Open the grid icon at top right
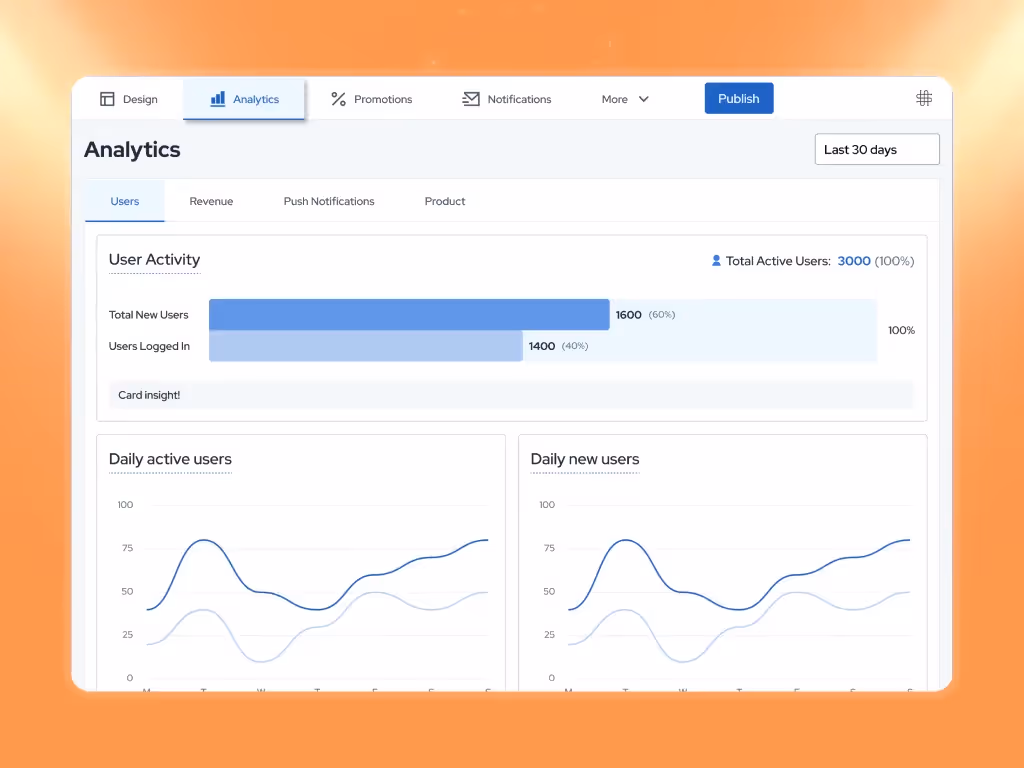The height and width of the screenshot is (768, 1024). pyautogui.click(x=923, y=99)
